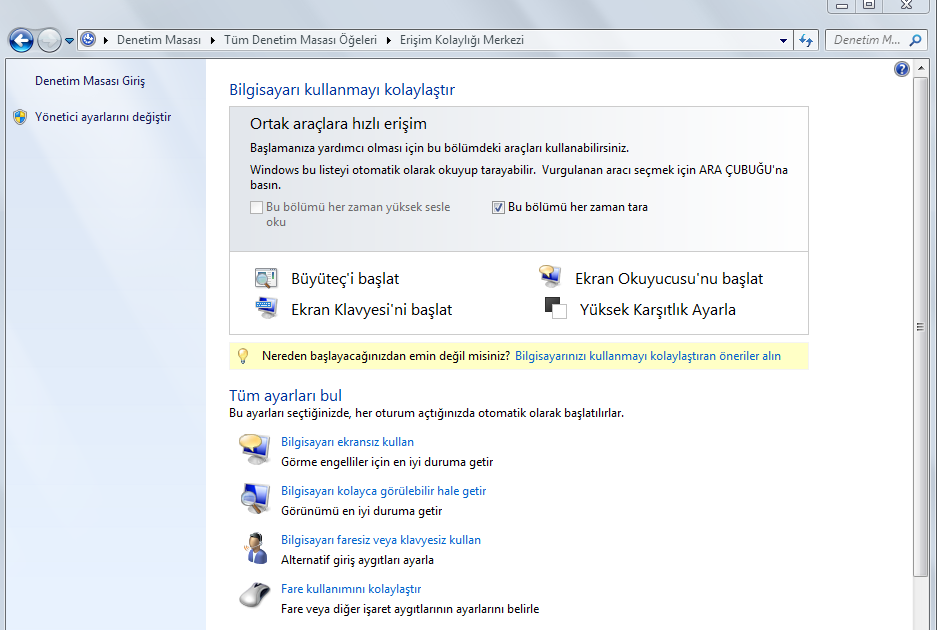
Task: Click the search magnifier icon
Action: (915, 40)
